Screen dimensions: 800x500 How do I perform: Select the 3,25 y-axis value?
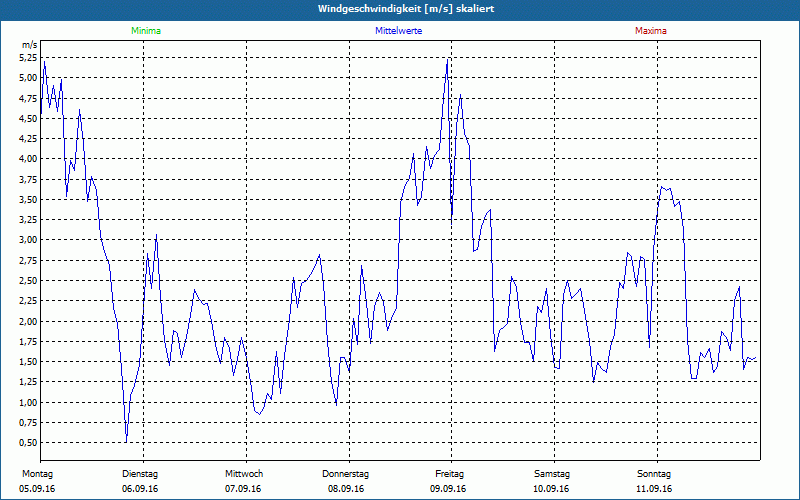[29, 219]
